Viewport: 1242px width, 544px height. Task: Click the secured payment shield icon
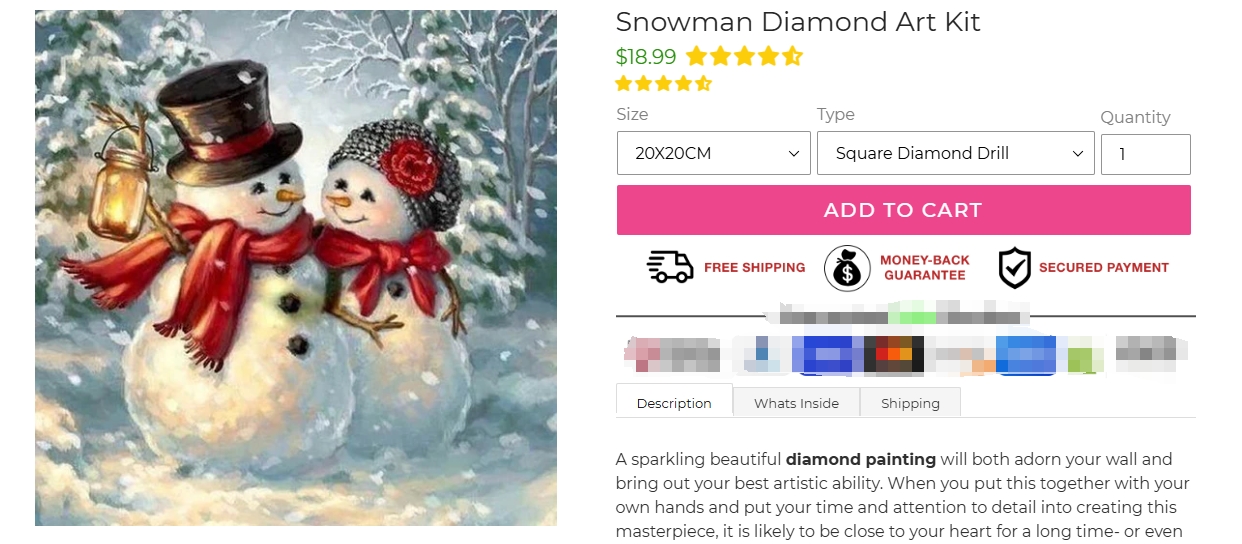pyautogui.click(x=1015, y=268)
